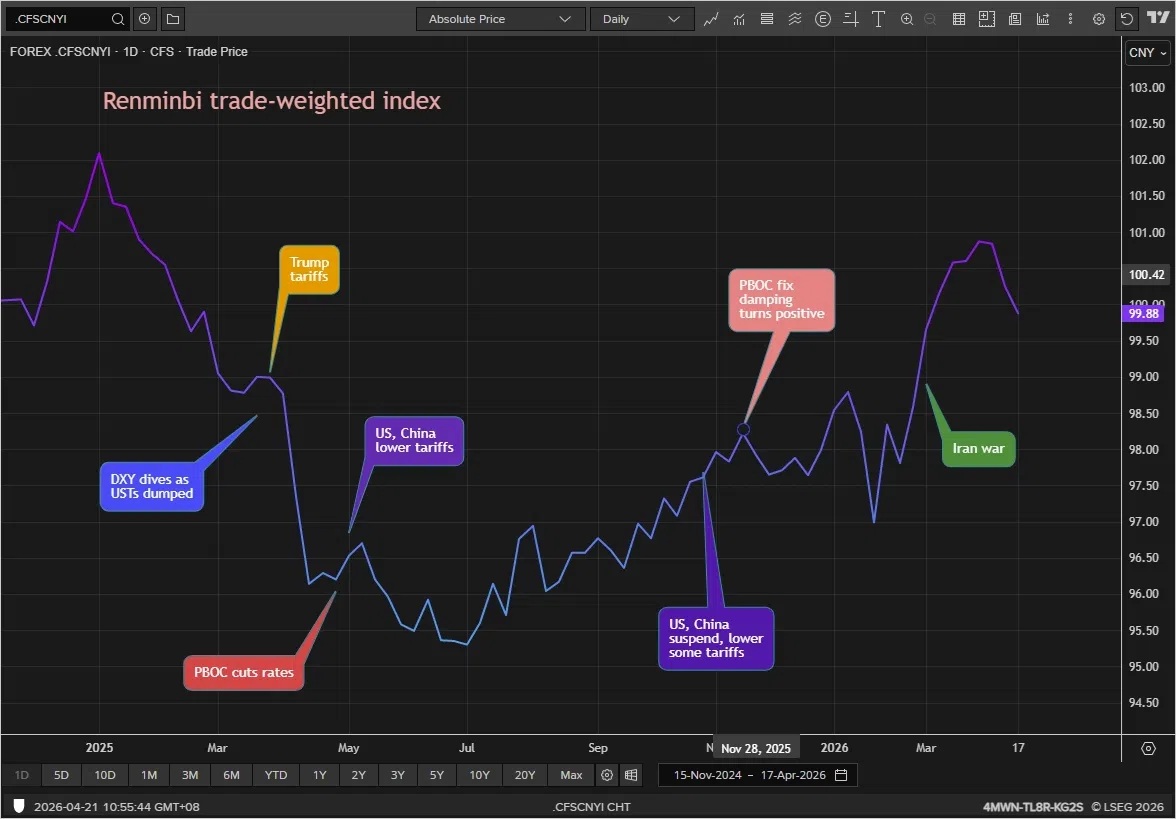
Task: Select the 5D range tab
Action: point(62,775)
